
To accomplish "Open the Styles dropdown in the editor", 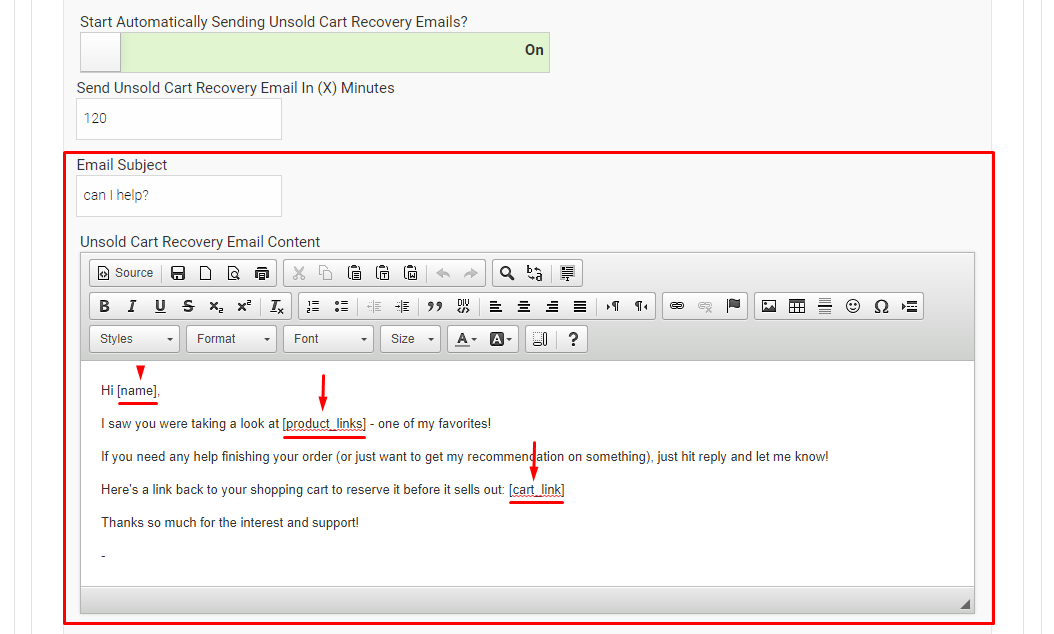I will (133, 338).
